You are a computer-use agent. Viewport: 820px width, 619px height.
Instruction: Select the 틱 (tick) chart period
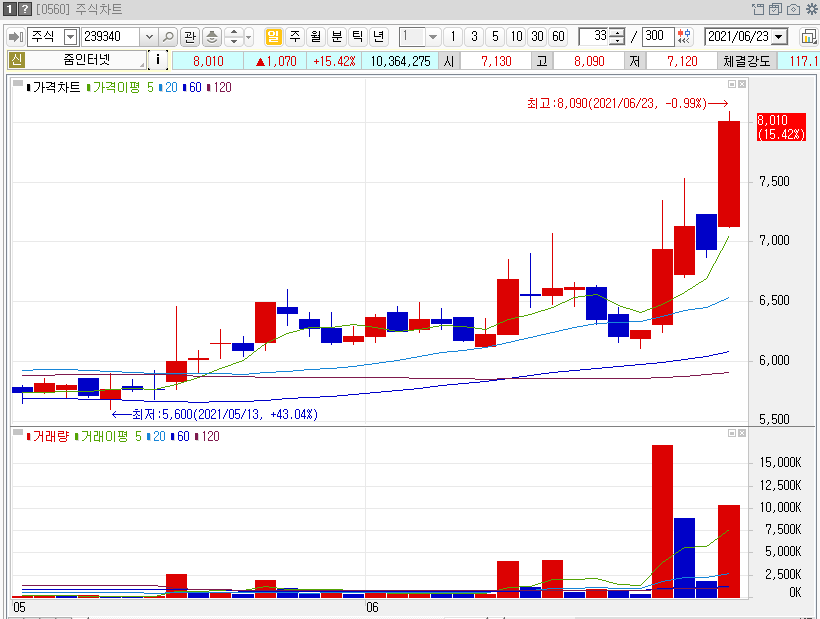(358, 37)
